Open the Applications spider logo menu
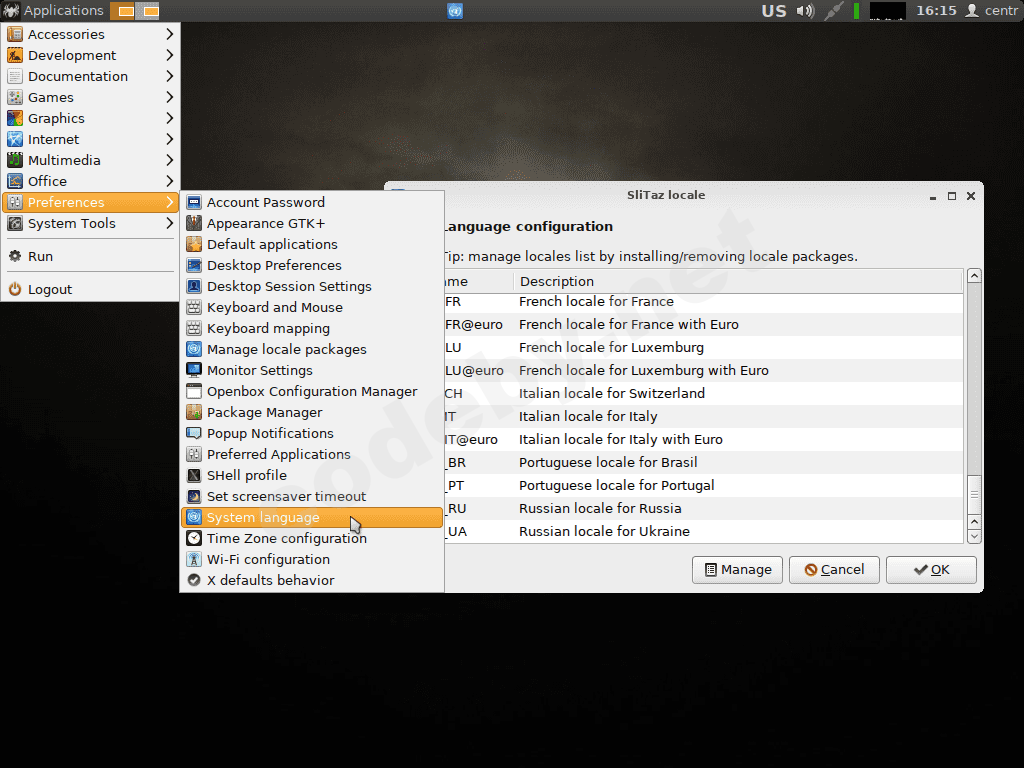 click(11, 10)
